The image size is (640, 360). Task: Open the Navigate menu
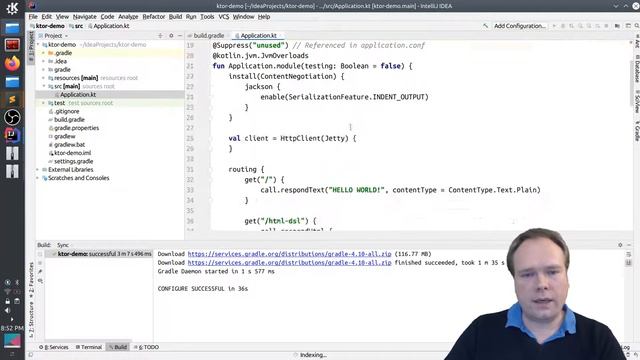click(x=84, y=17)
